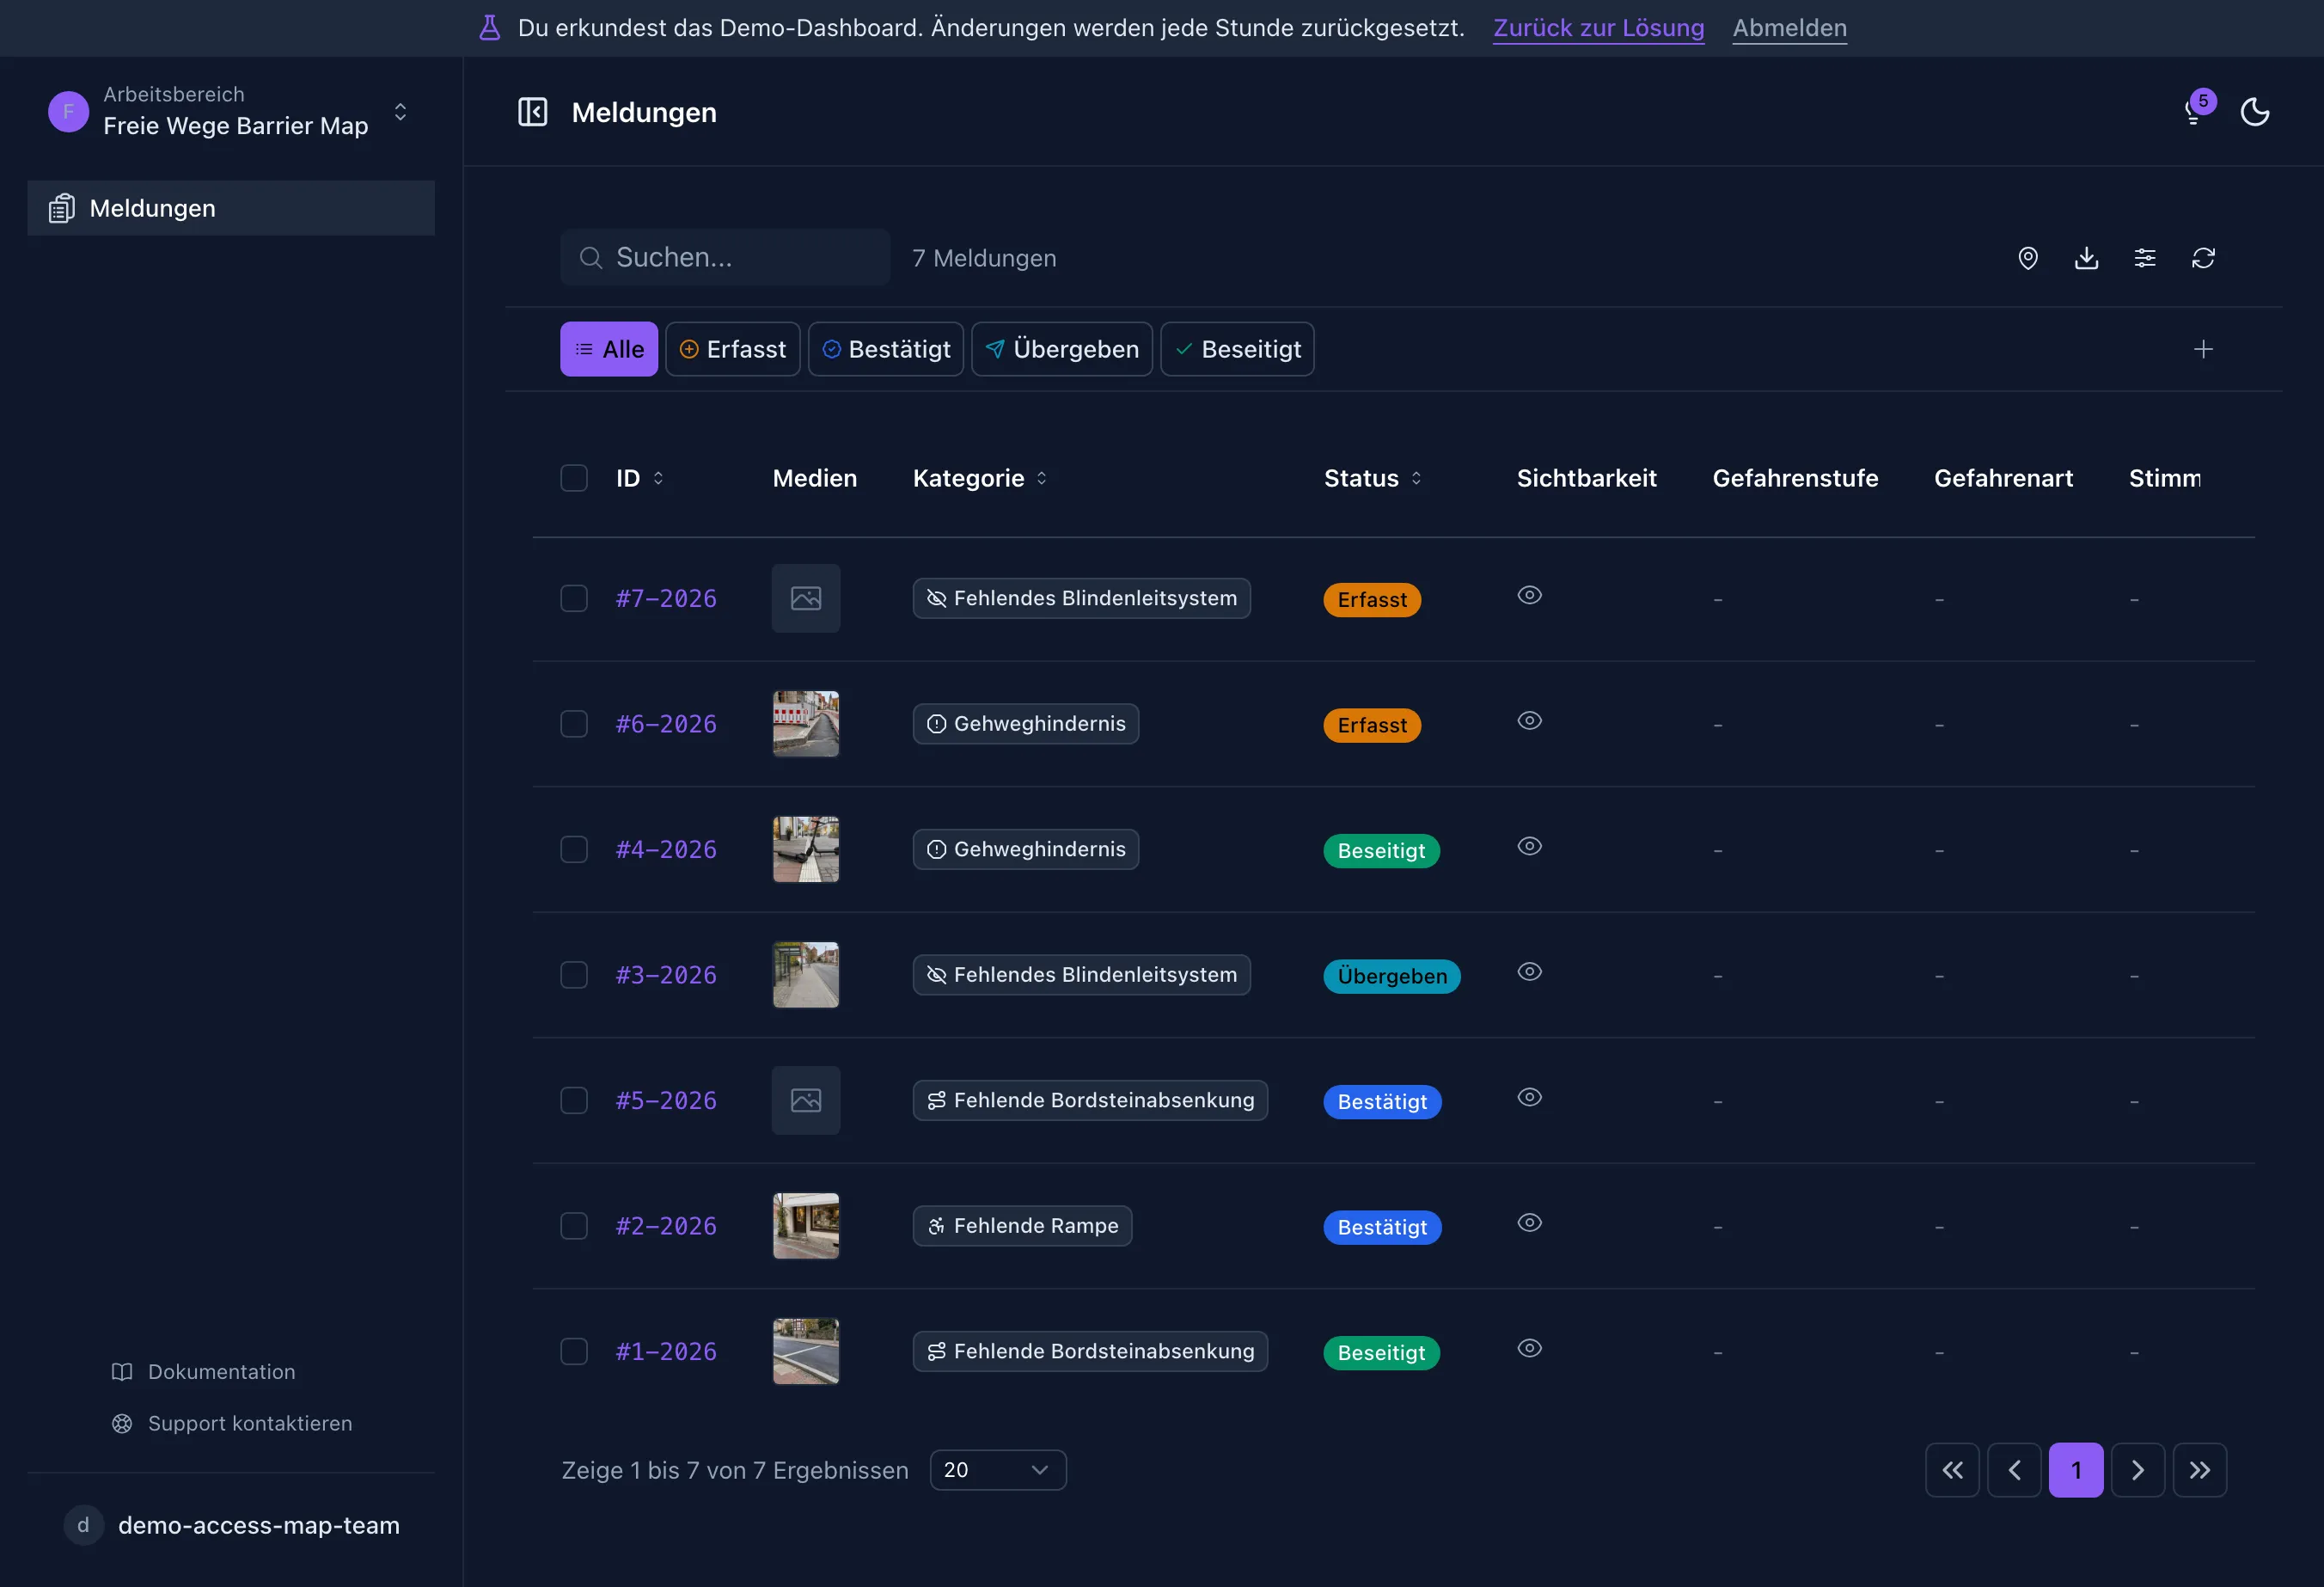Select the checkbox for #7-2026
This screenshot has width=2324, height=1587.
pos(574,598)
